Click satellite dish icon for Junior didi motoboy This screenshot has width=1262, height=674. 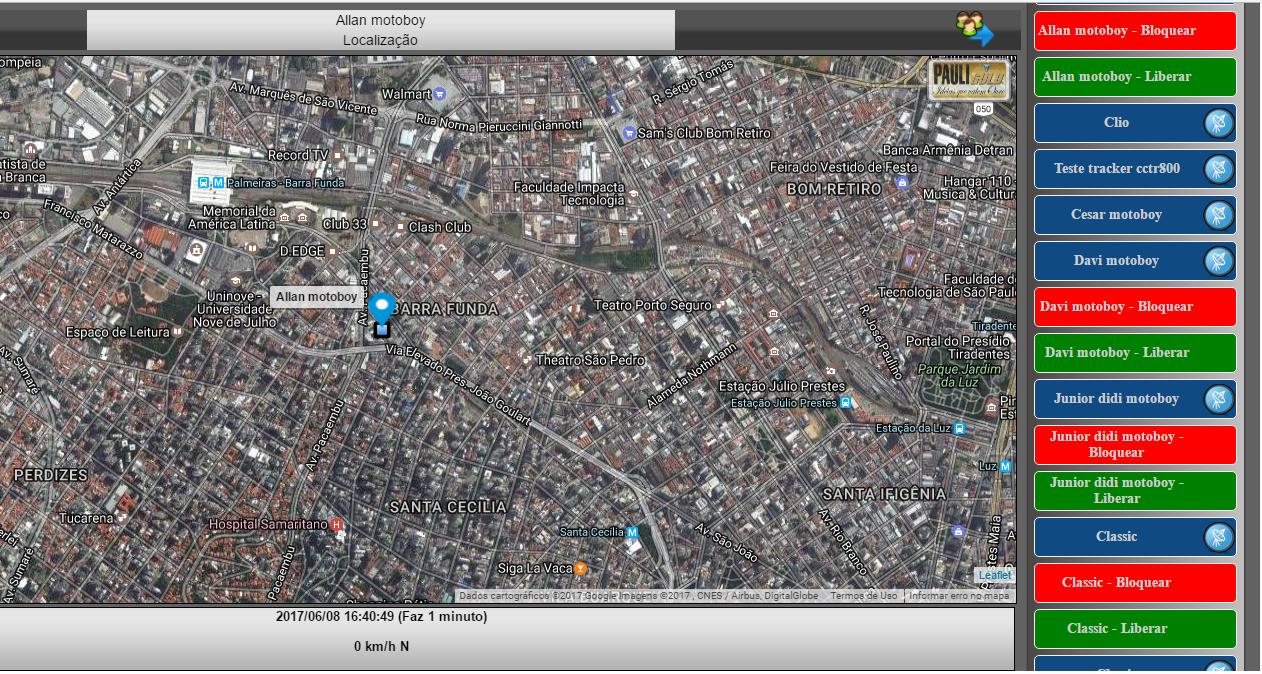click(x=1218, y=399)
